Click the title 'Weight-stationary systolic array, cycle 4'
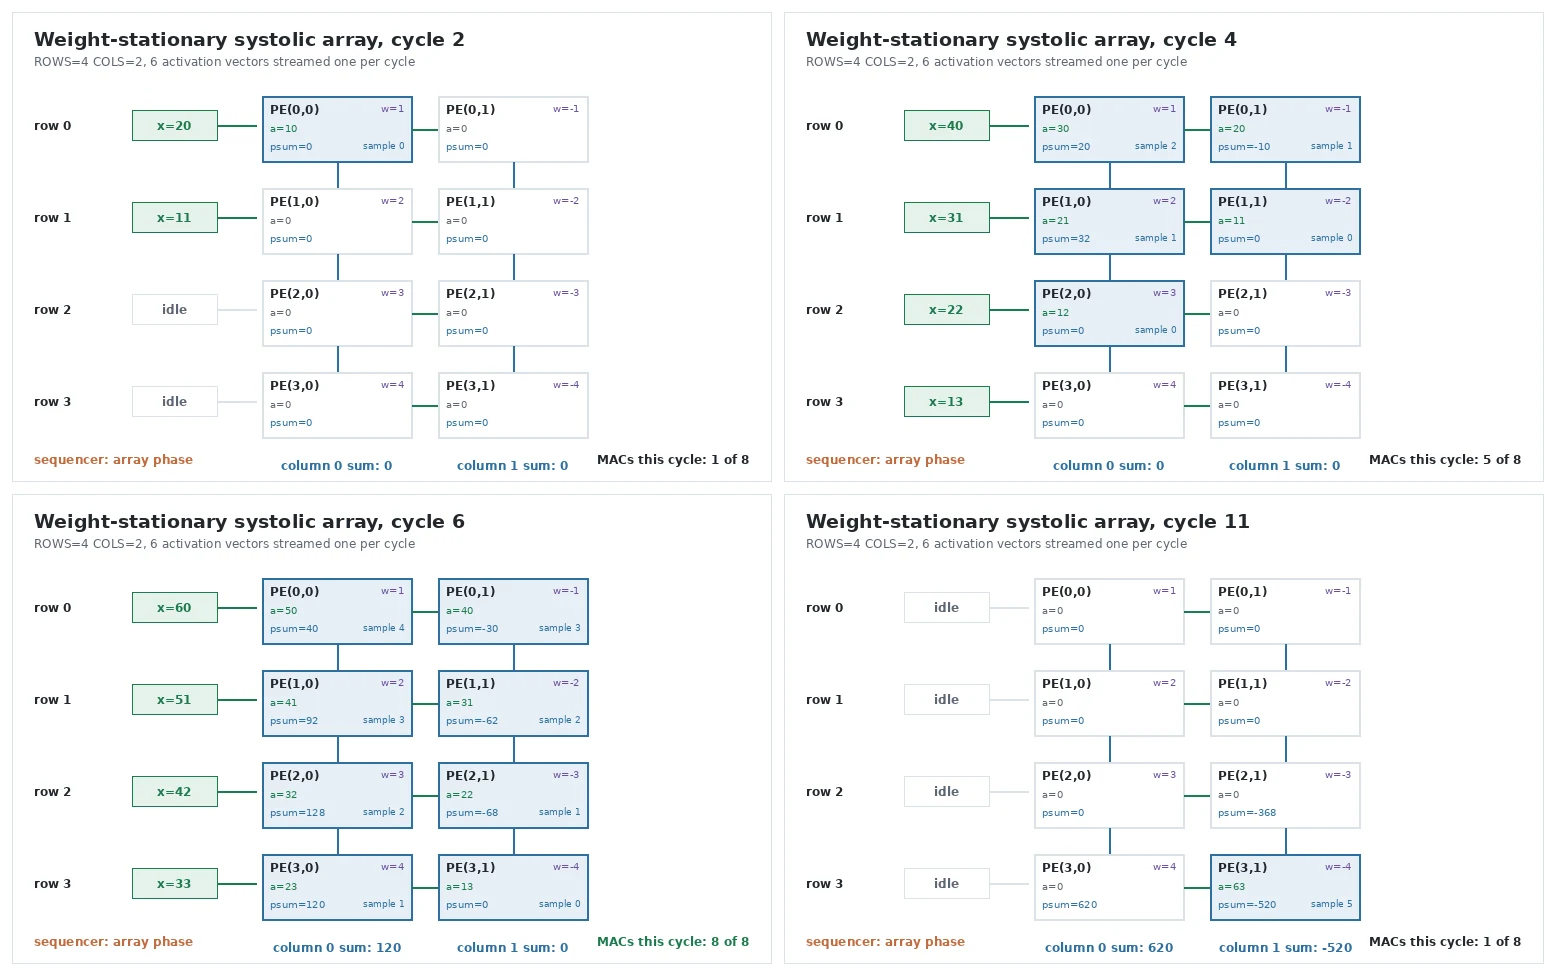Screen dimensions: 1556x976 (x=1021, y=40)
